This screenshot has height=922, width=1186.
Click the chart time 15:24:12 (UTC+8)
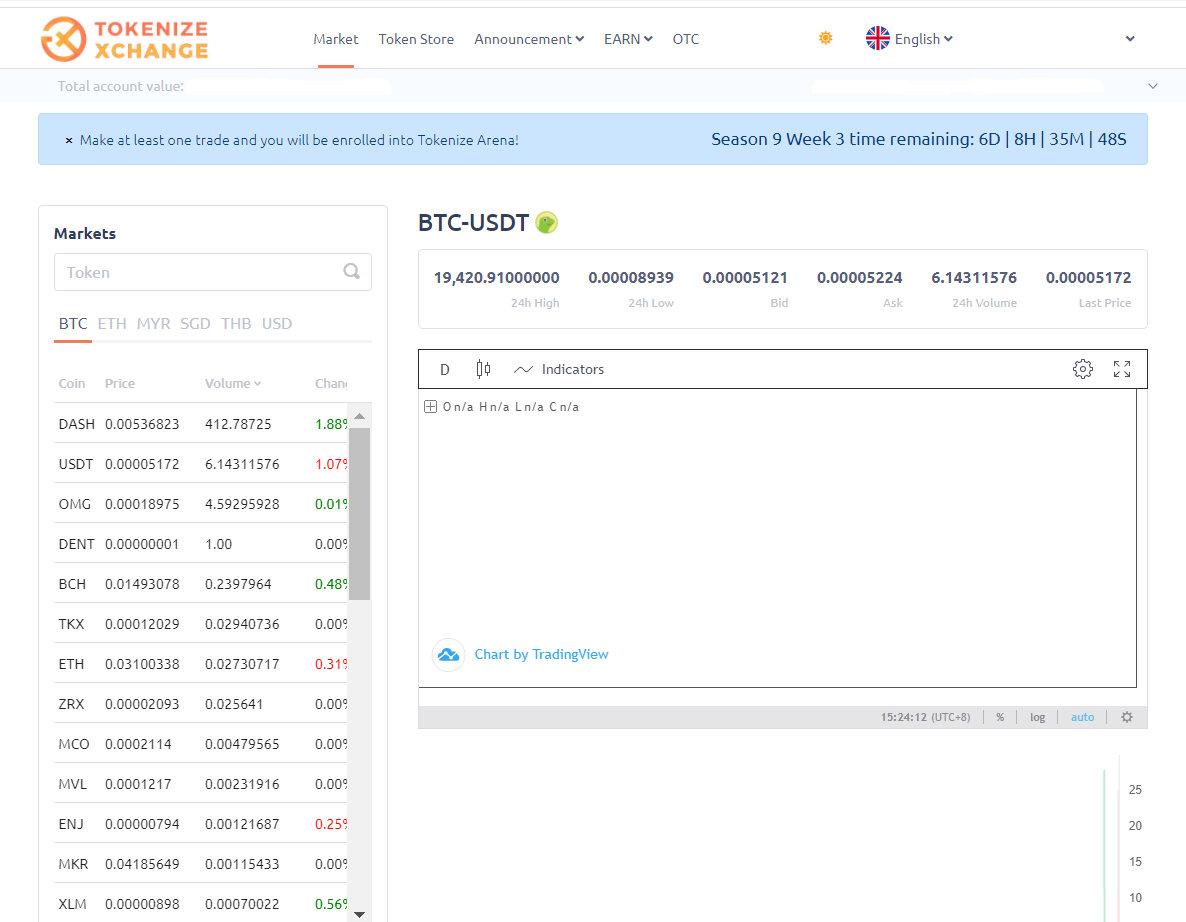tap(925, 717)
